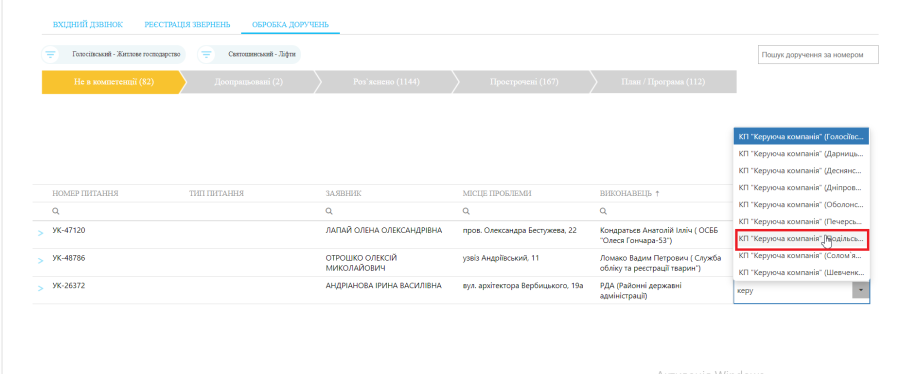The image size is (900, 374).
Task: Click address узвіз Андріївський, 11
Action: click(501, 258)
